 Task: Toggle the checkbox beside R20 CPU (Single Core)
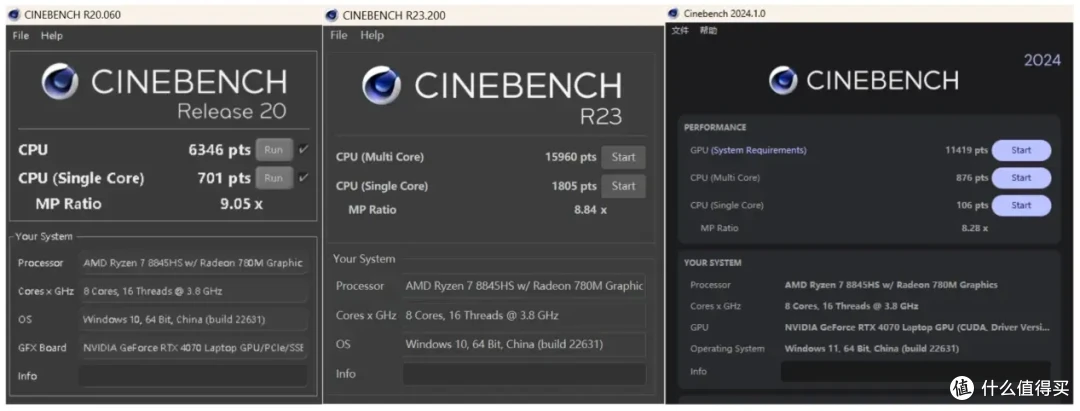(x=304, y=178)
